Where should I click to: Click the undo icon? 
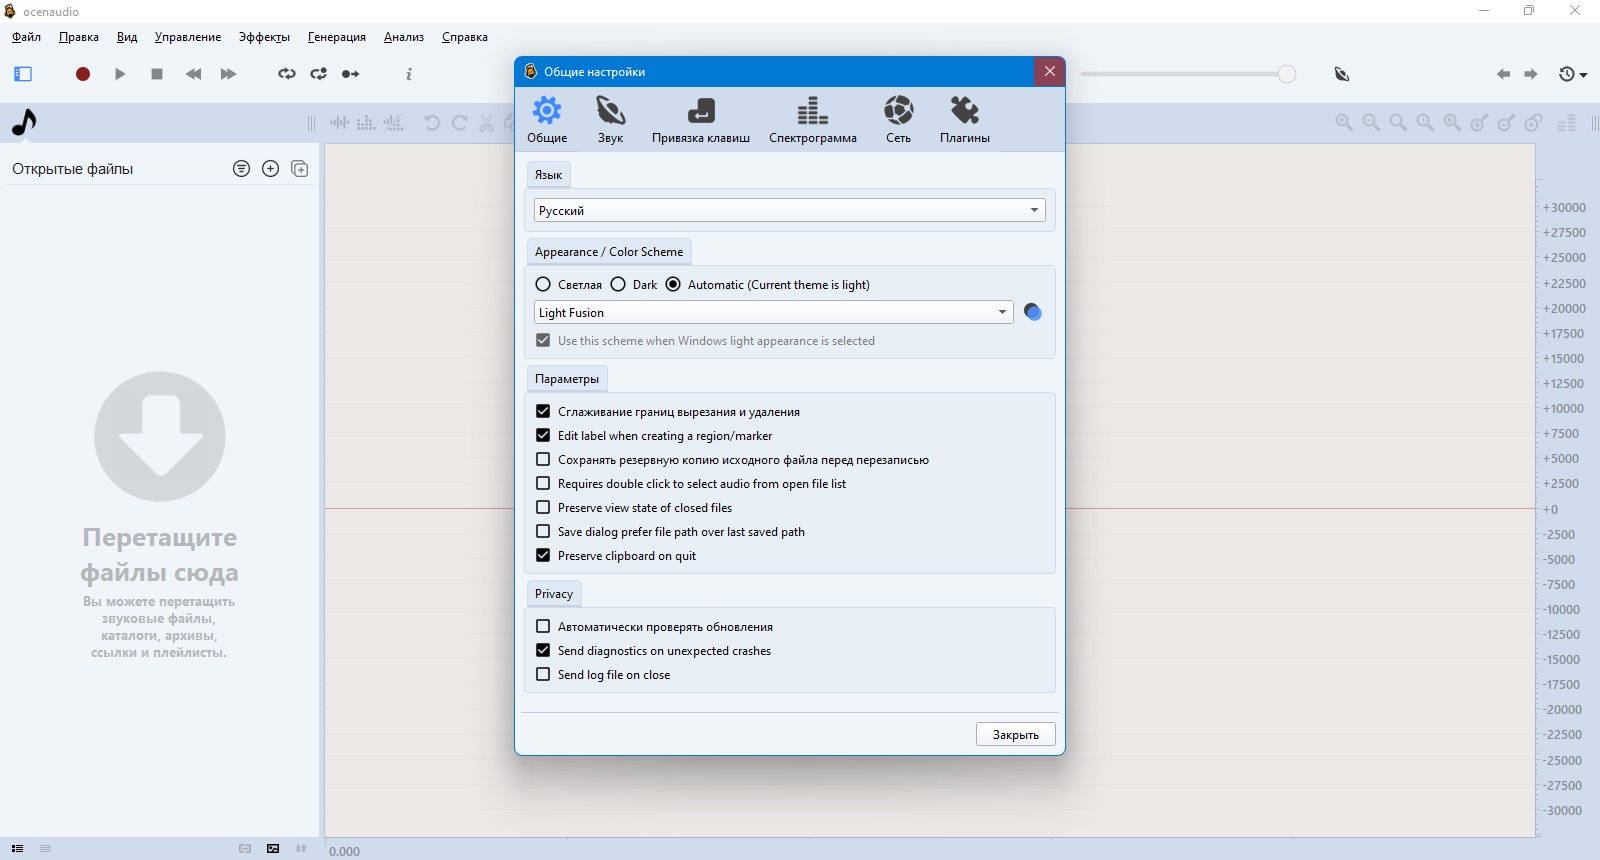432,123
